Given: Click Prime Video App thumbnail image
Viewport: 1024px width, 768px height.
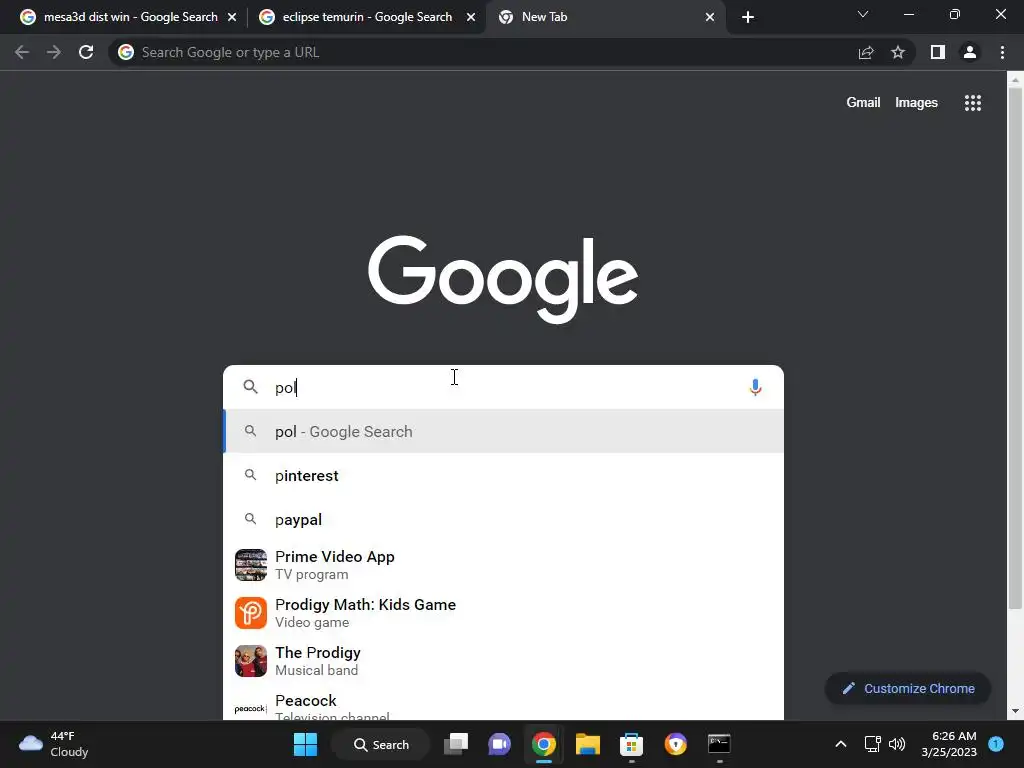Looking at the screenshot, I should tap(251, 565).
